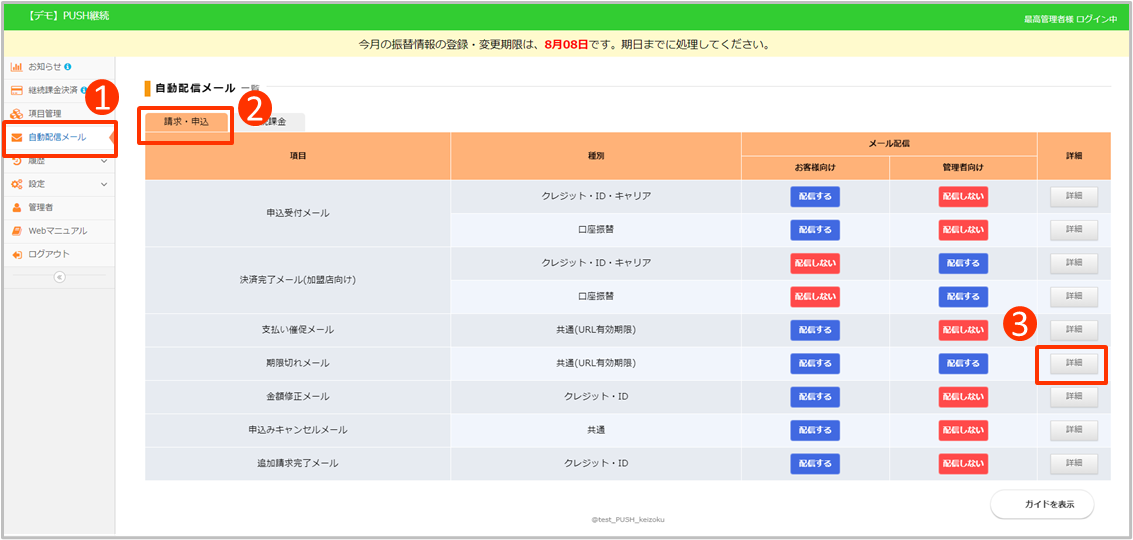This screenshot has width=1133, height=540.
Task: Click the 自動配信メール envelope icon
Action: (17, 137)
